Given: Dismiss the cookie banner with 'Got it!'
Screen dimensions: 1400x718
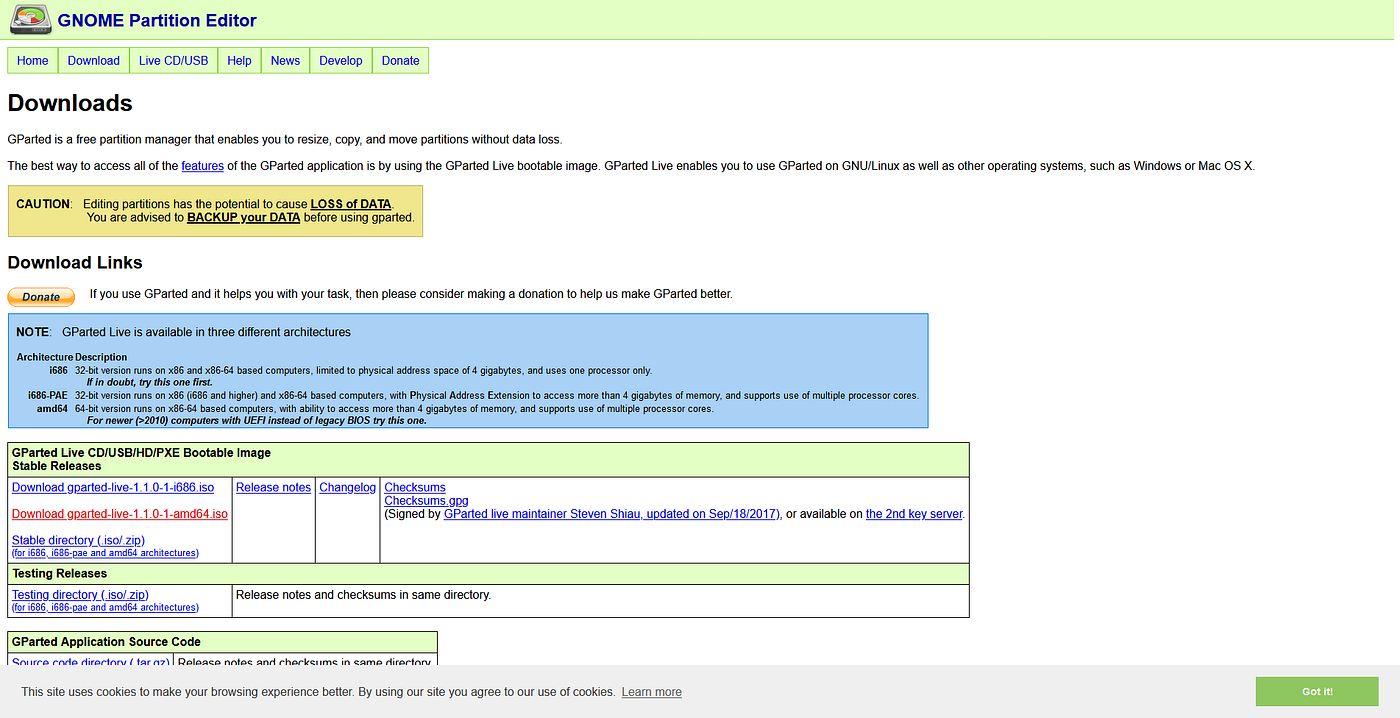Looking at the screenshot, I should pos(1317,692).
